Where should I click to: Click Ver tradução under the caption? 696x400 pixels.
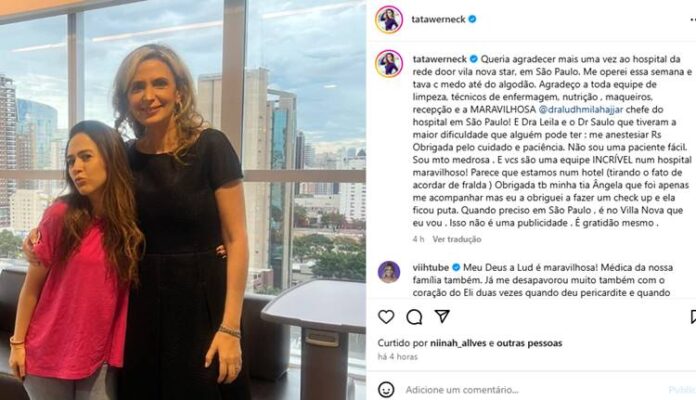click(x=457, y=239)
